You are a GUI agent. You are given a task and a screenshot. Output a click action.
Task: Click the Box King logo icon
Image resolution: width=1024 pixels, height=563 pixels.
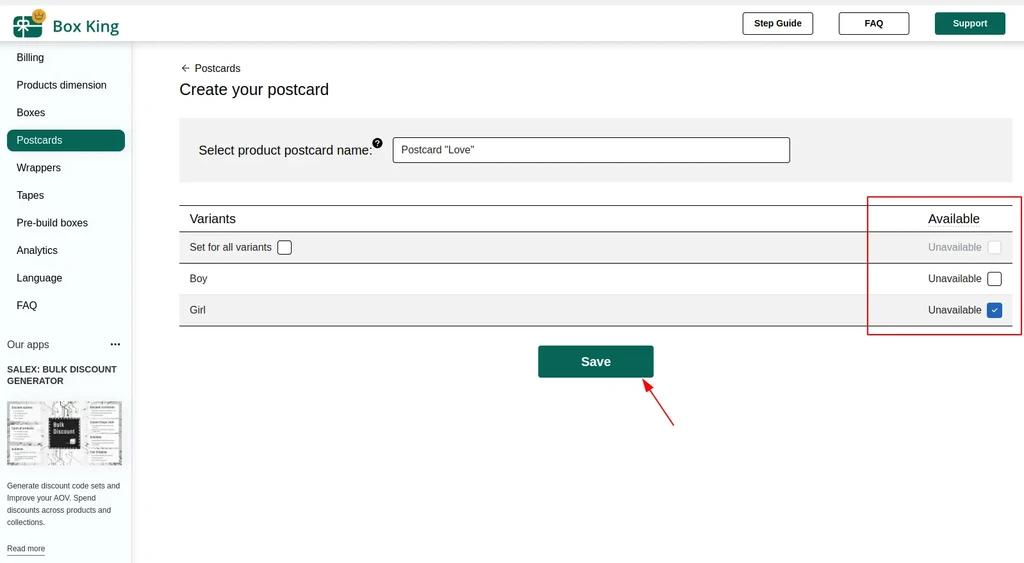tap(29, 24)
